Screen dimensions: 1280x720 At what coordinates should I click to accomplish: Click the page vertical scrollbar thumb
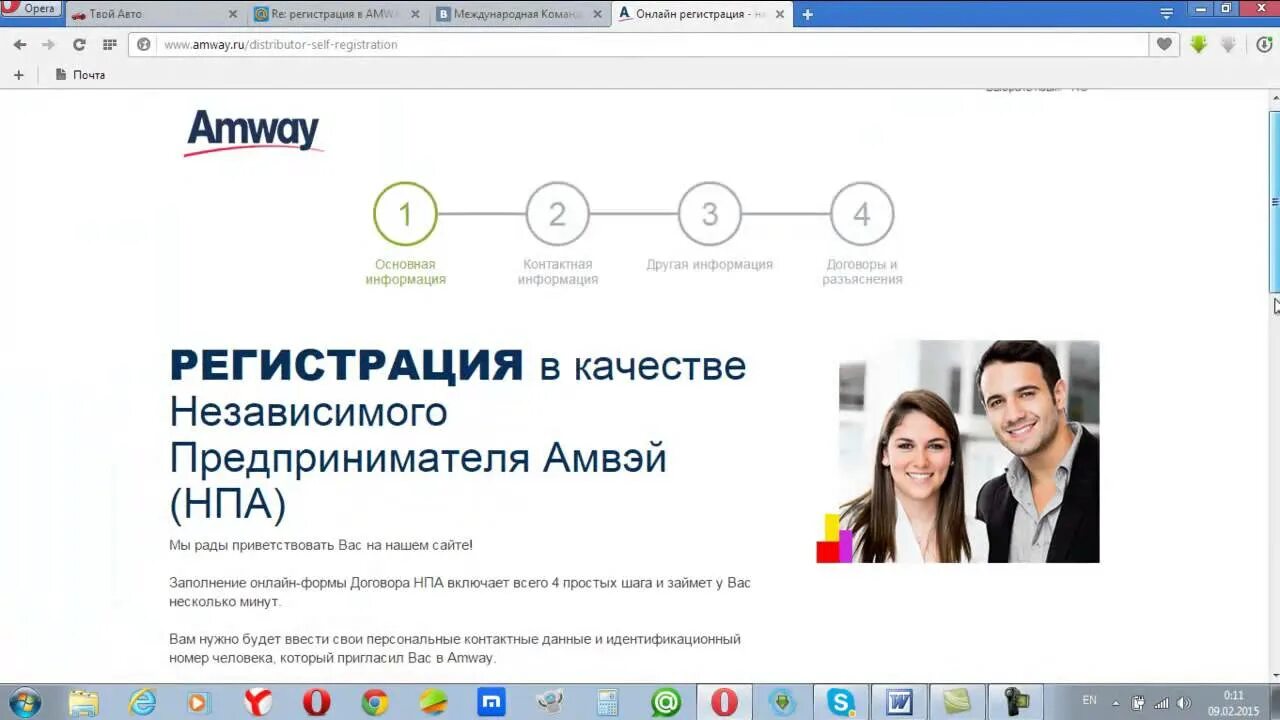point(1274,200)
